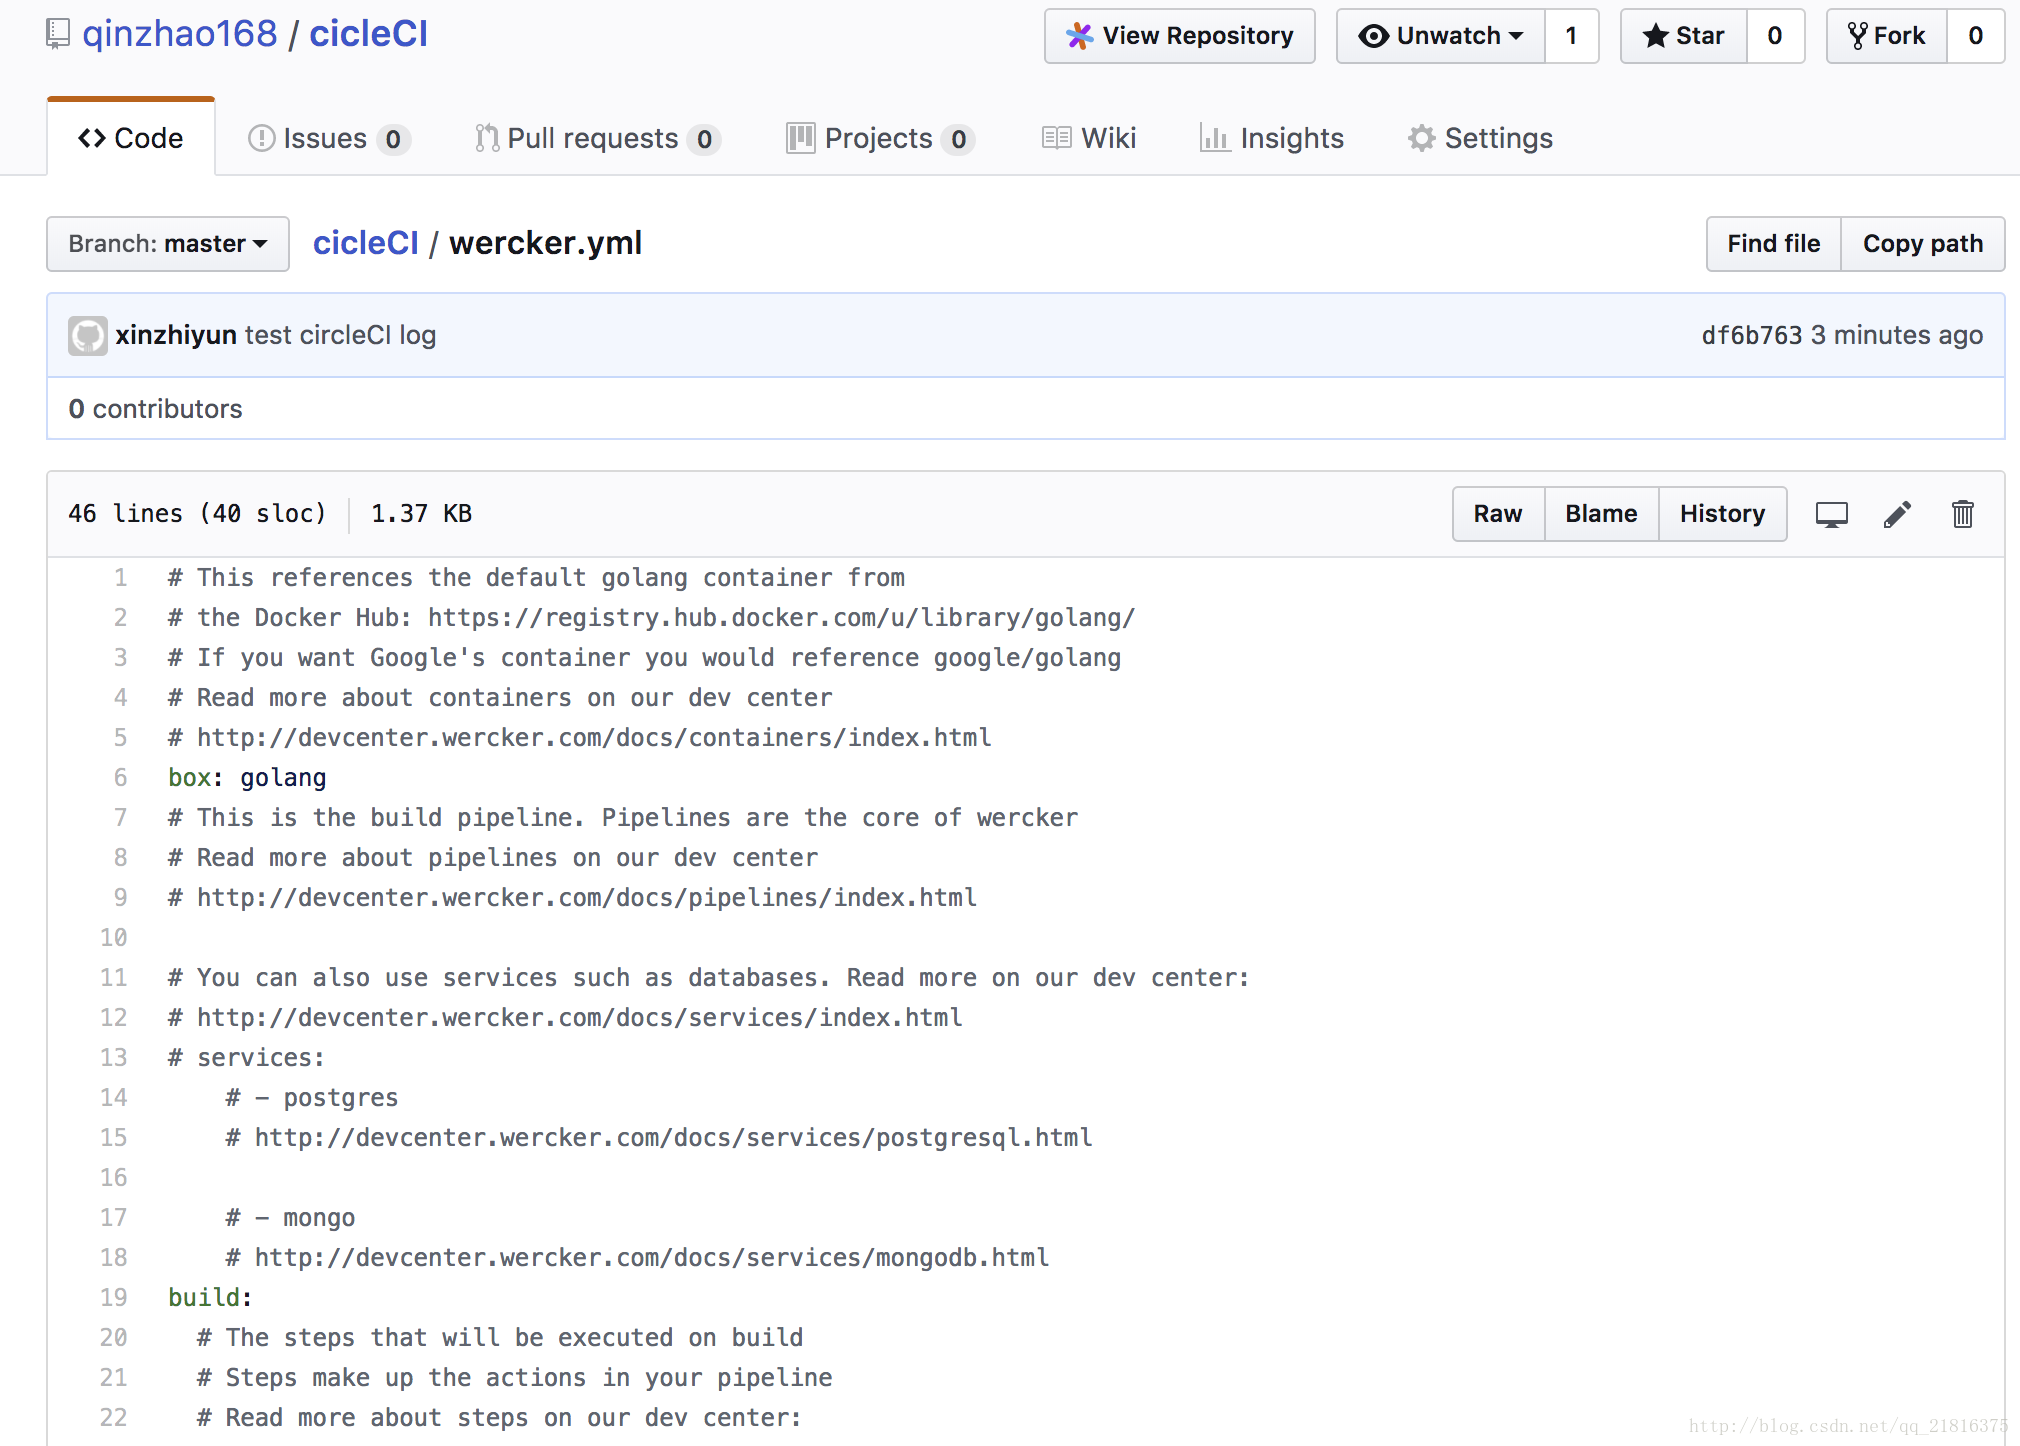Click line number 19
2020x1446 pixels.
coord(114,1298)
